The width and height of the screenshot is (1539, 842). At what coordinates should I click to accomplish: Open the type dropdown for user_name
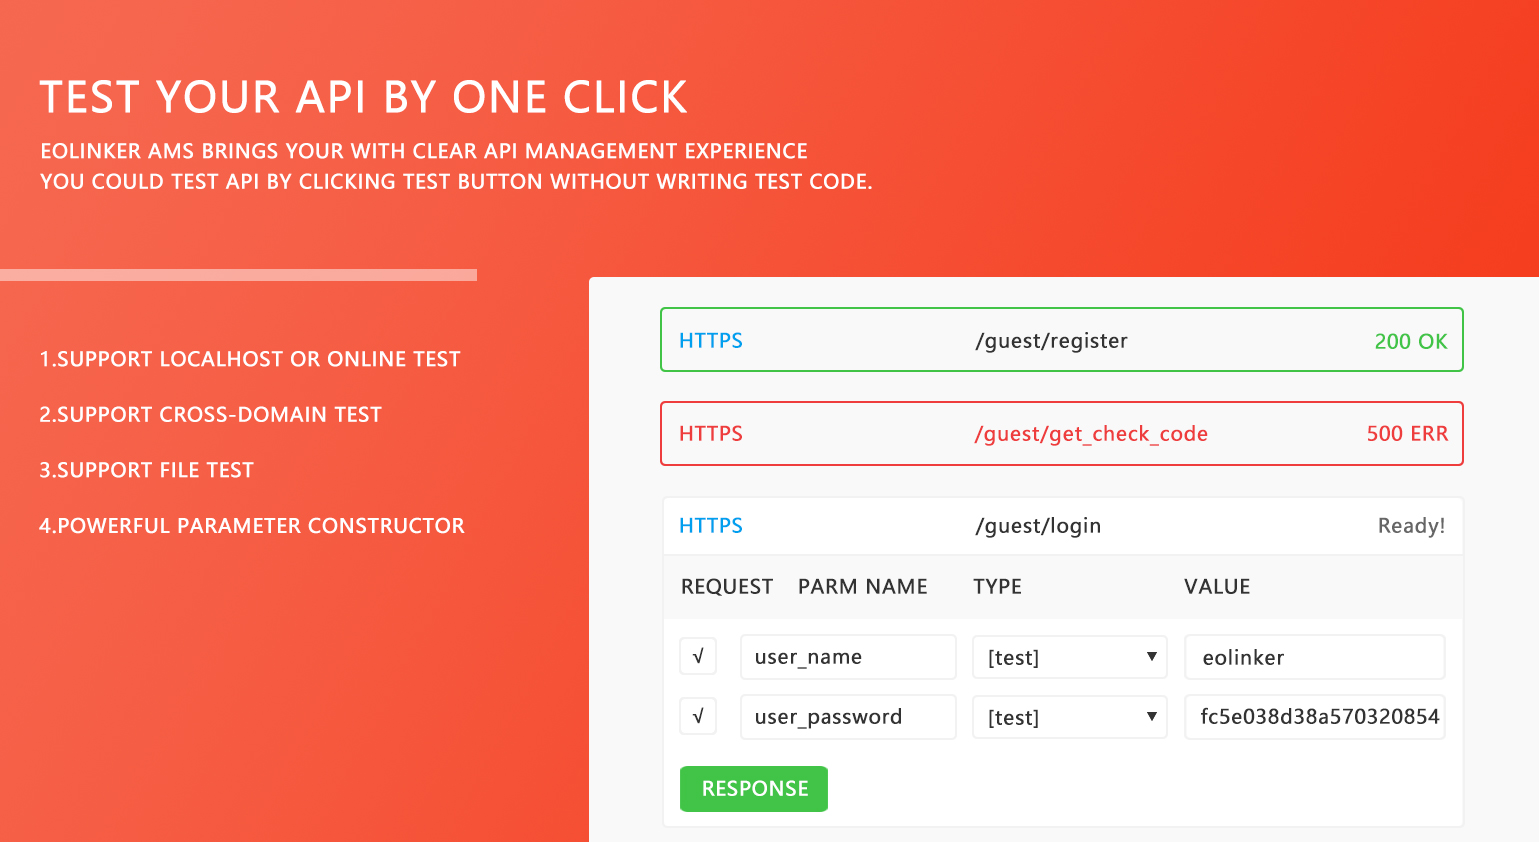point(1069,657)
